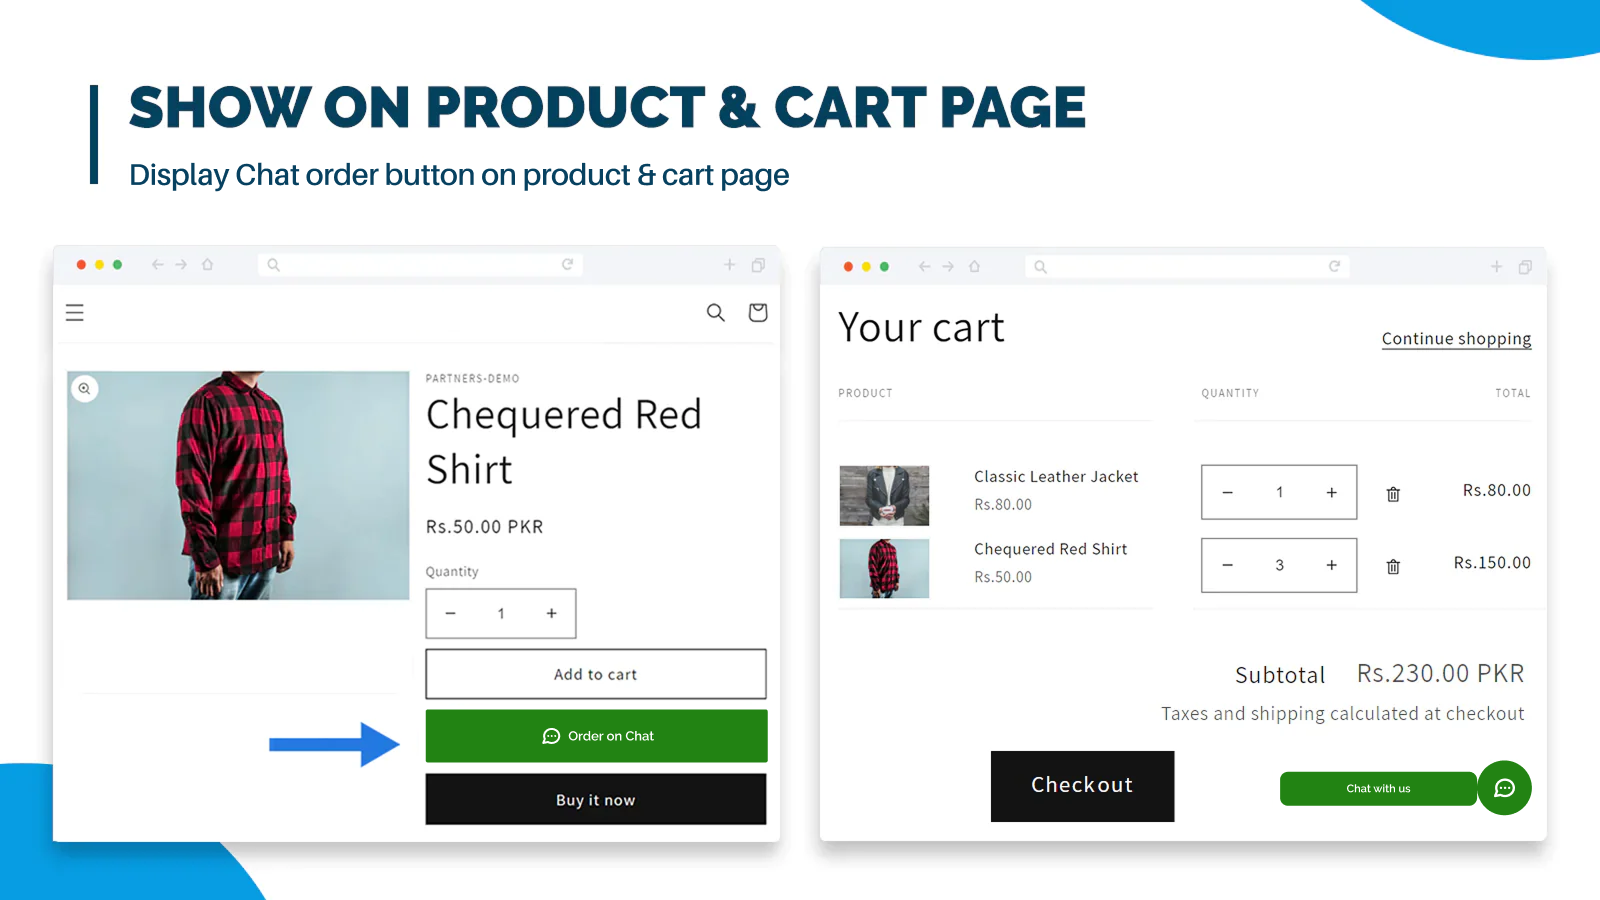Open the hamburger navigation menu
The image size is (1600, 900).
tap(74, 312)
